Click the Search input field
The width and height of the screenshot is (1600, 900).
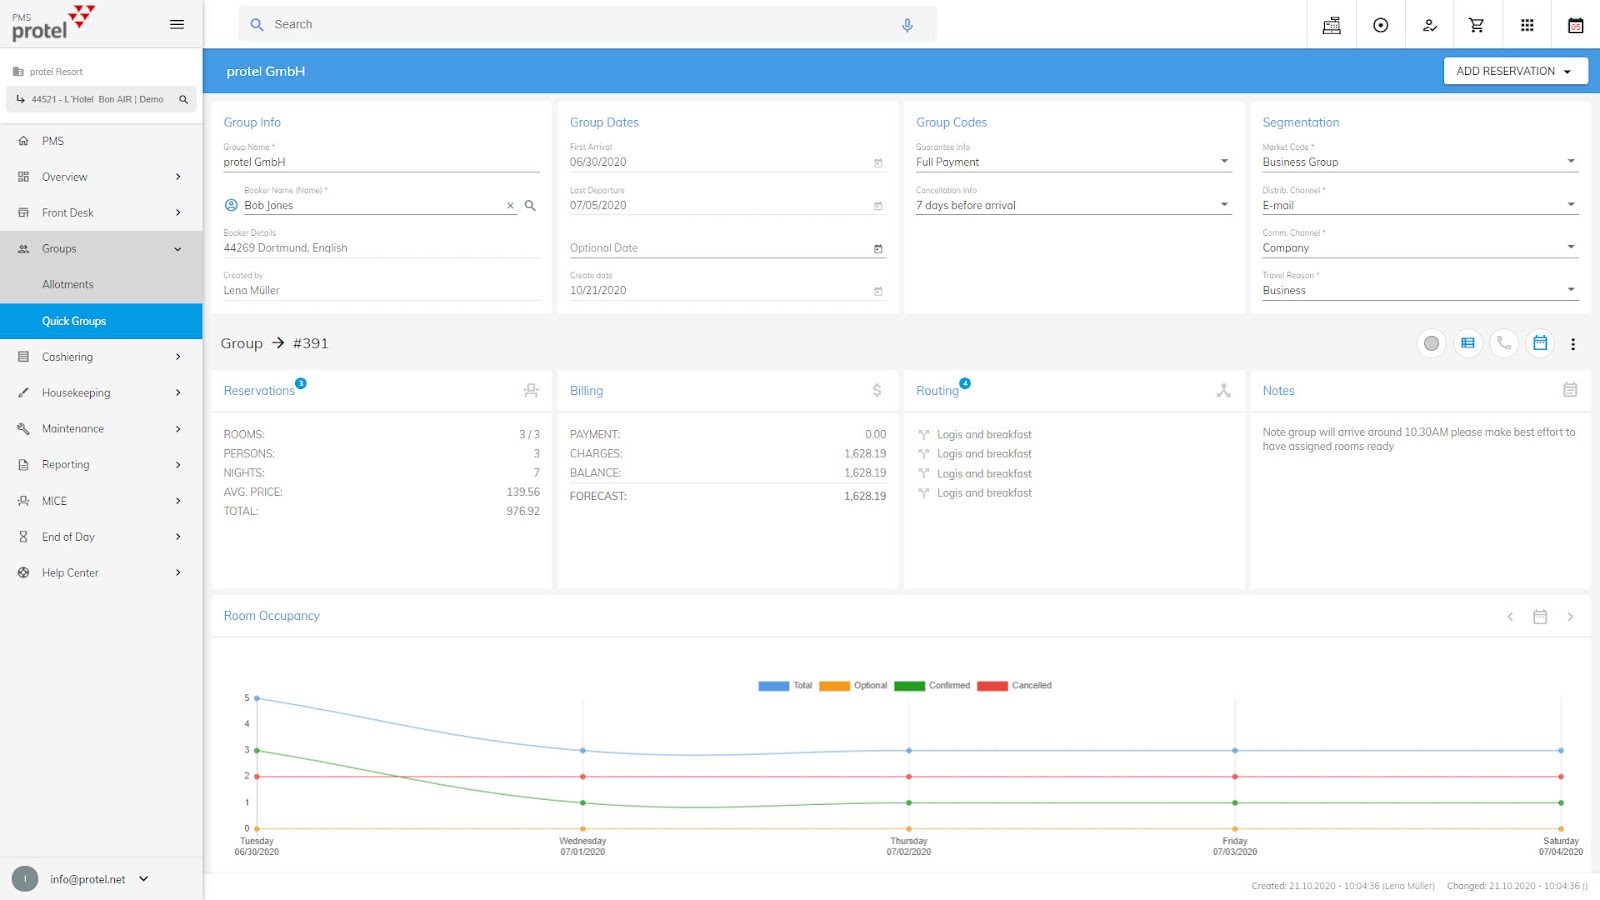[x=587, y=25]
